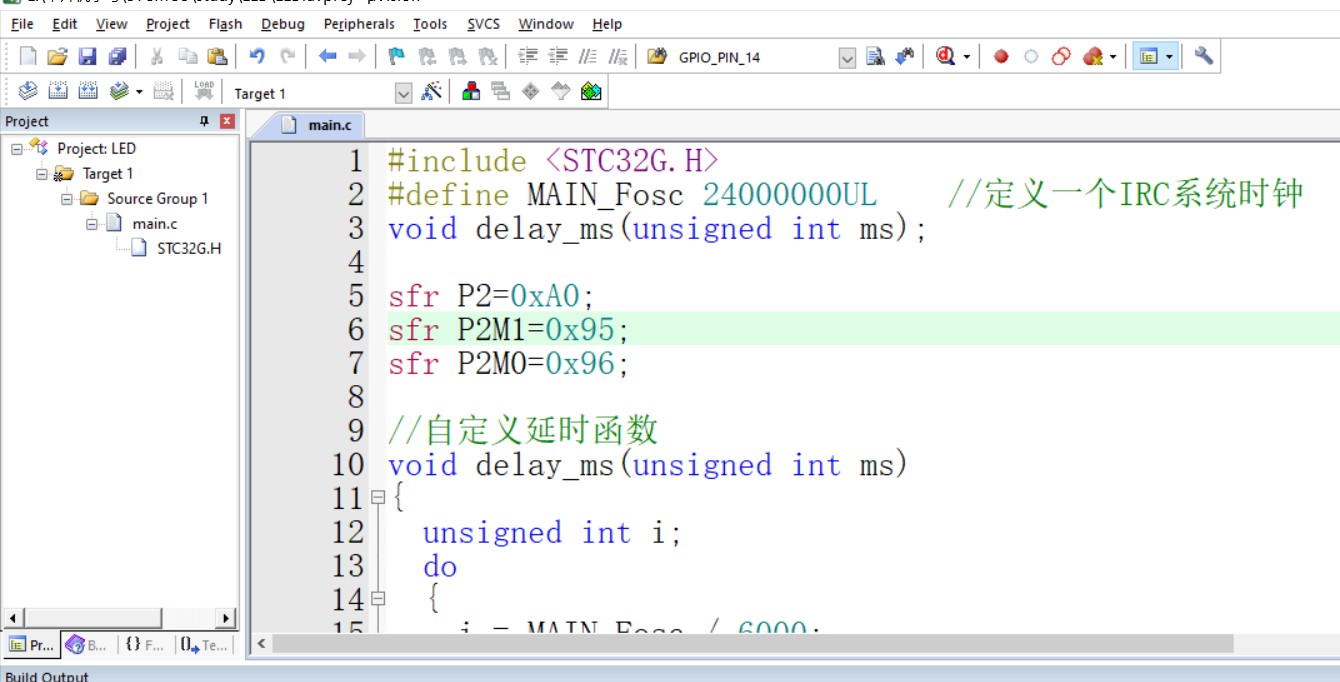Open the SVCS menu
The image size is (1340, 682).
(x=484, y=23)
